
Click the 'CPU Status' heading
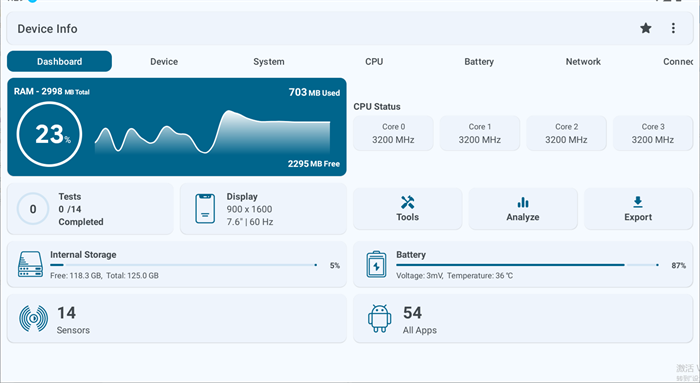[x=377, y=107]
